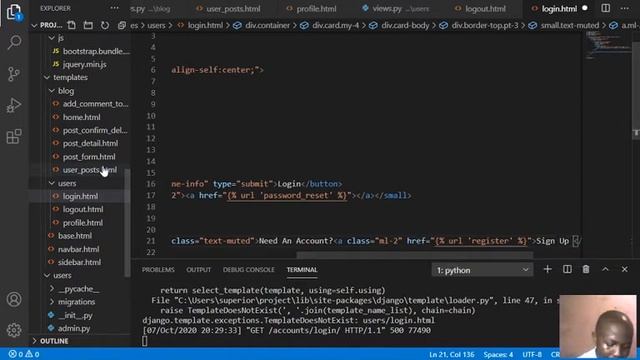Click UTF-8 encoding in status bar
The width and height of the screenshot is (640, 360).
pyautogui.click(x=532, y=354)
